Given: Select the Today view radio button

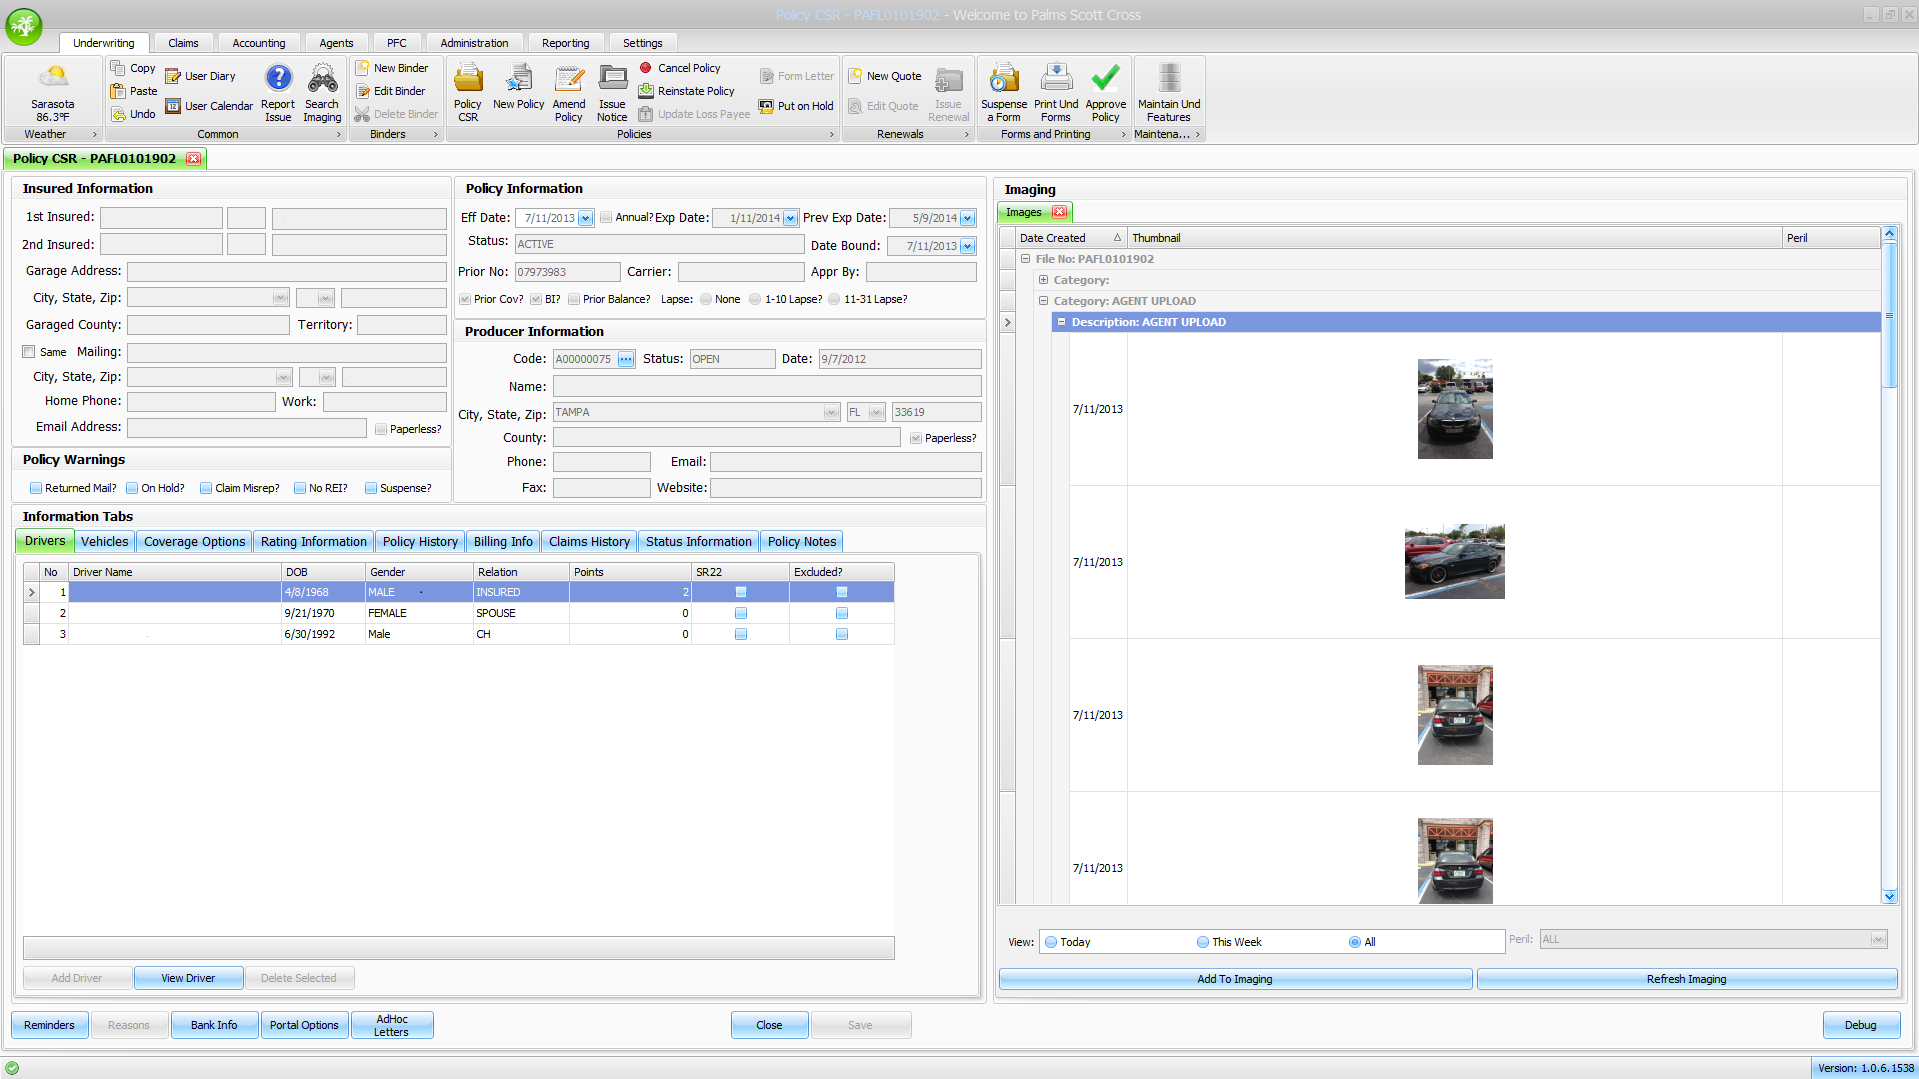Looking at the screenshot, I should click(x=1051, y=942).
